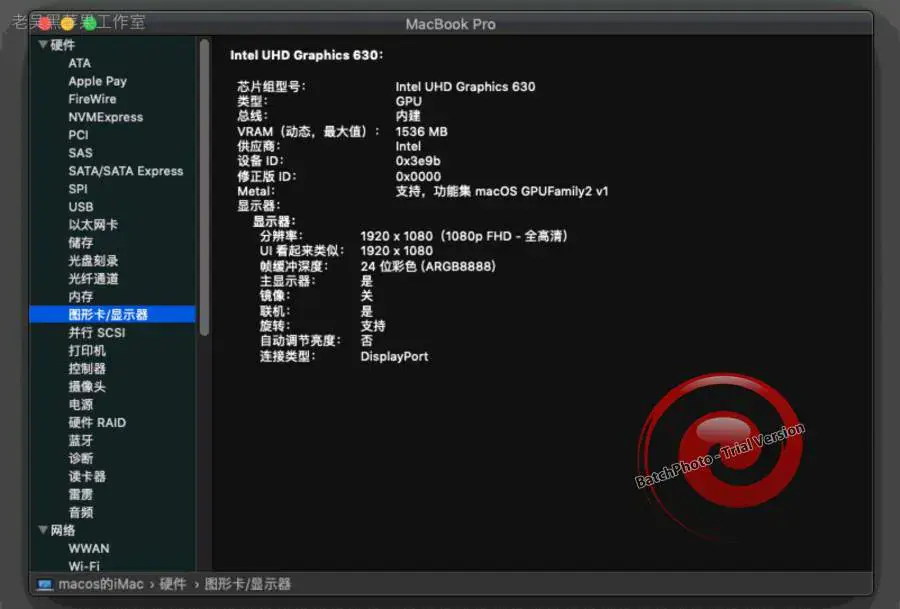Click the 类型 value GPU
The width and height of the screenshot is (900, 609).
[409, 101]
